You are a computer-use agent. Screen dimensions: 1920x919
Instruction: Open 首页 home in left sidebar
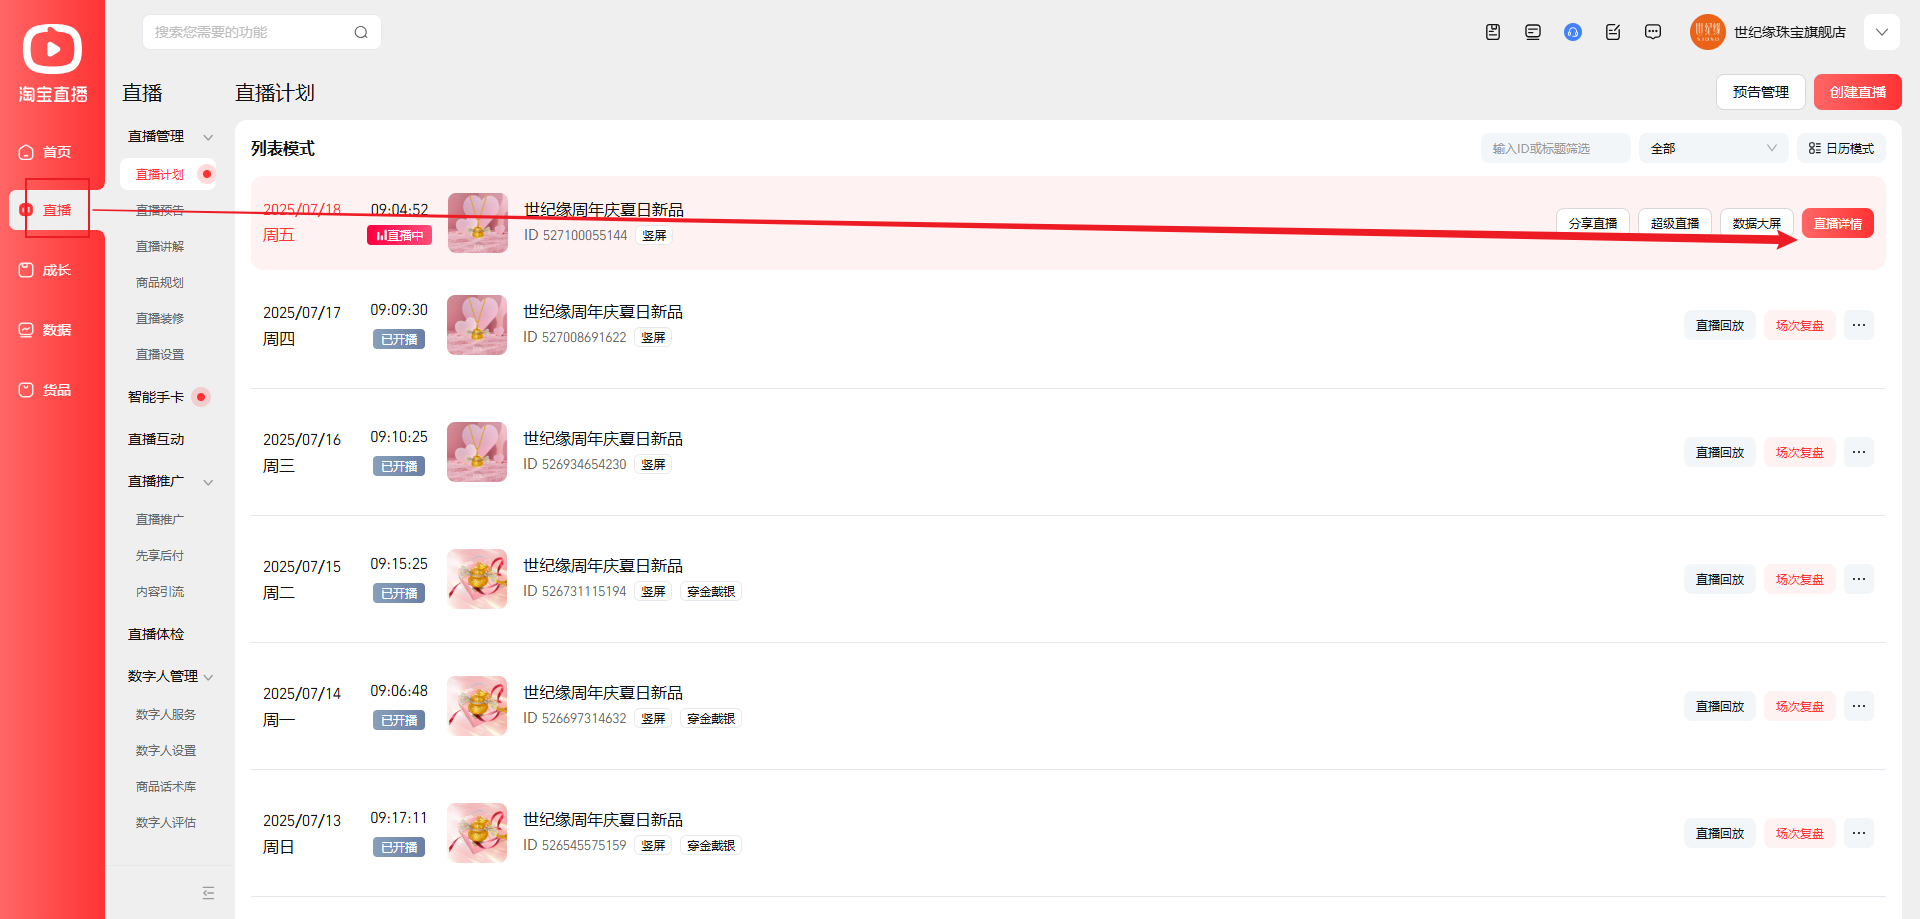[x=46, y=152]
